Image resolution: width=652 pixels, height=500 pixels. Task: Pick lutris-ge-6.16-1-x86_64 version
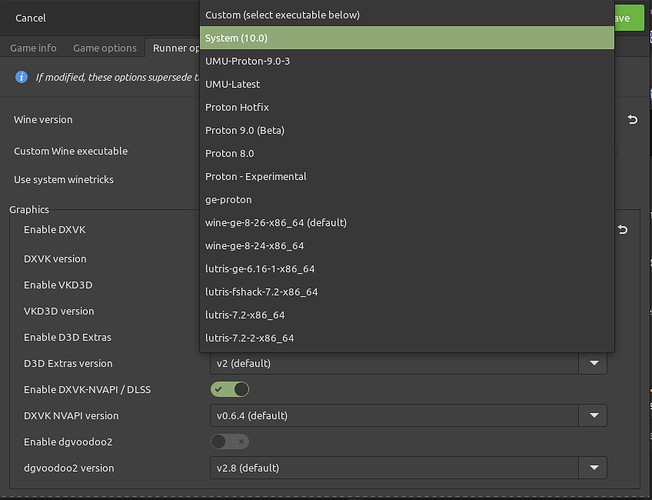click(x=407, y=269)
